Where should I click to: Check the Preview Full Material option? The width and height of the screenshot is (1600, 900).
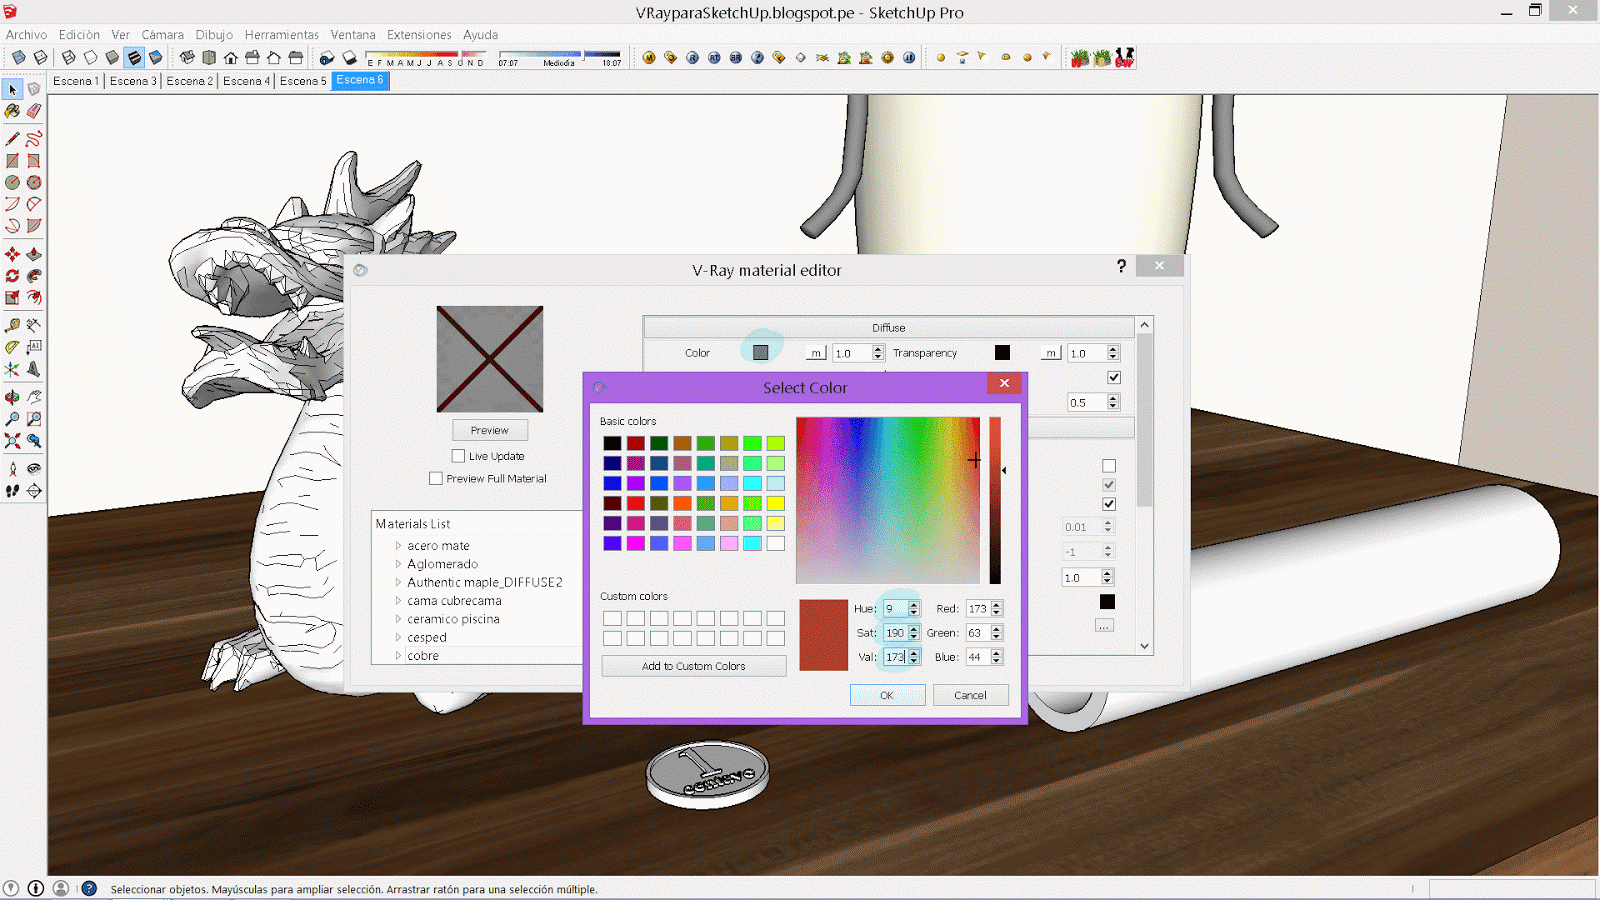(436, 478)
